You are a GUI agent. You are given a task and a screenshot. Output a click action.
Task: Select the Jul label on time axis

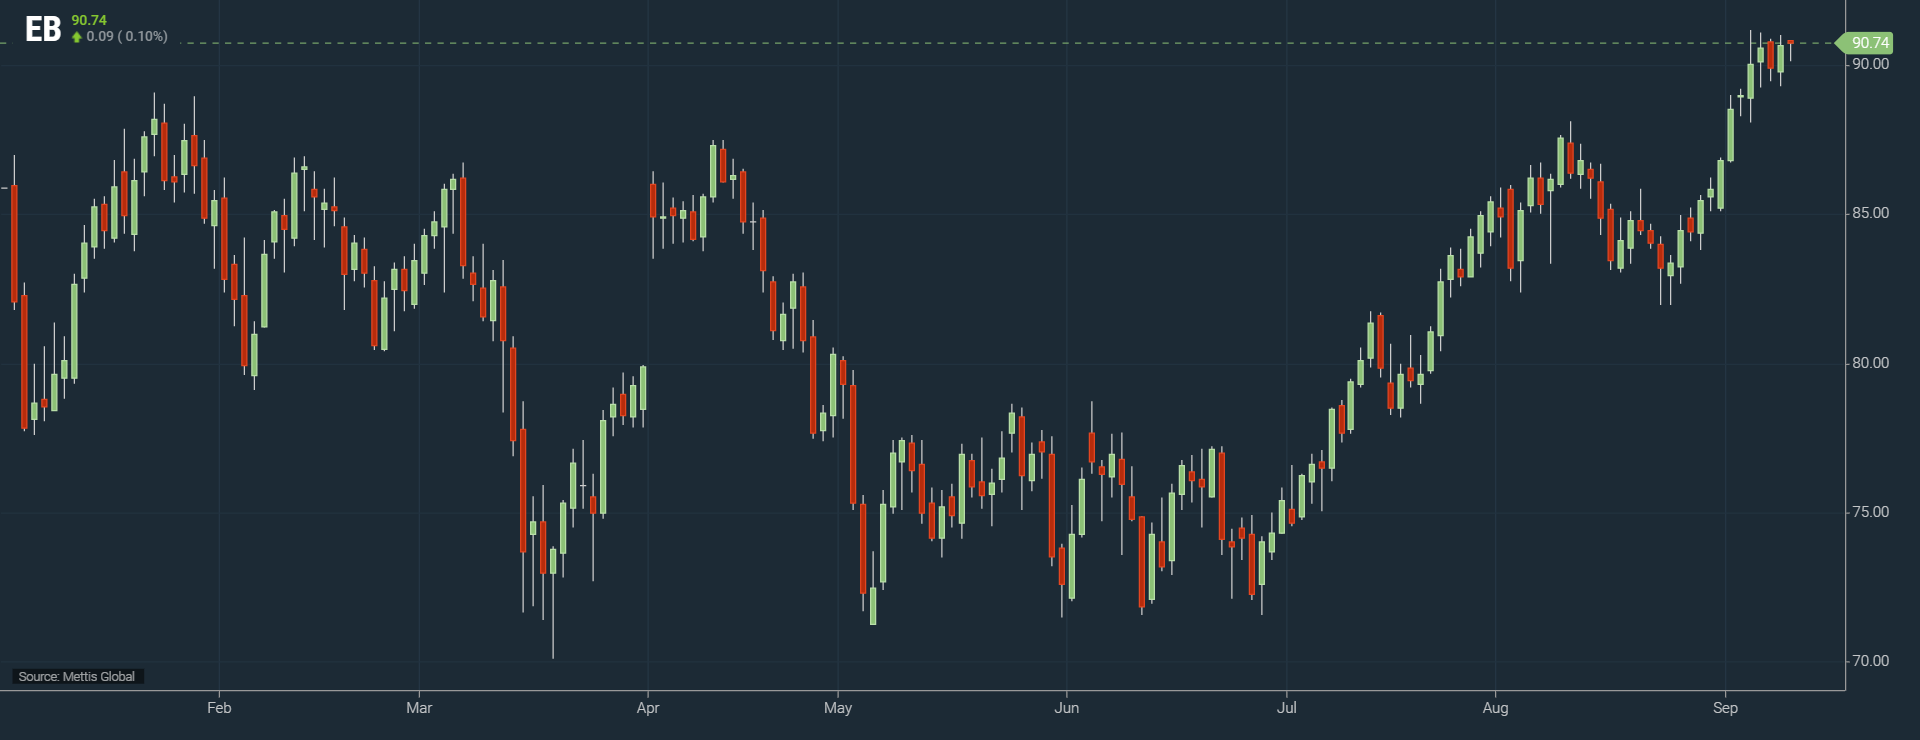(1286, 708)
